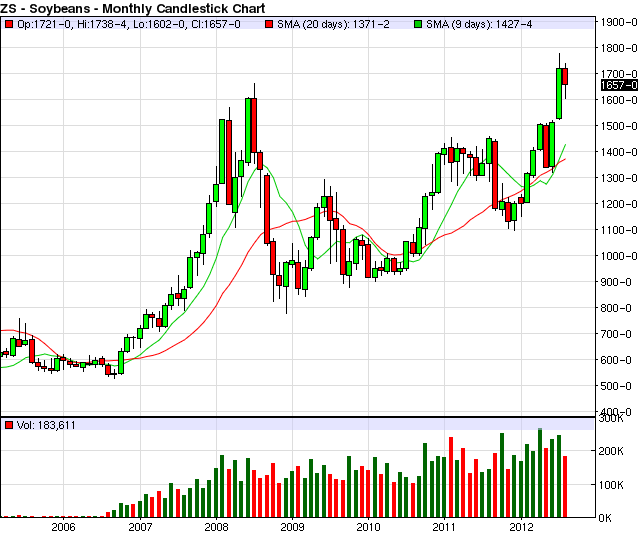Click the SMA (9 days): 1427-4 label
The height and width of the screenshot is (536, 640).
pos(480,24)
